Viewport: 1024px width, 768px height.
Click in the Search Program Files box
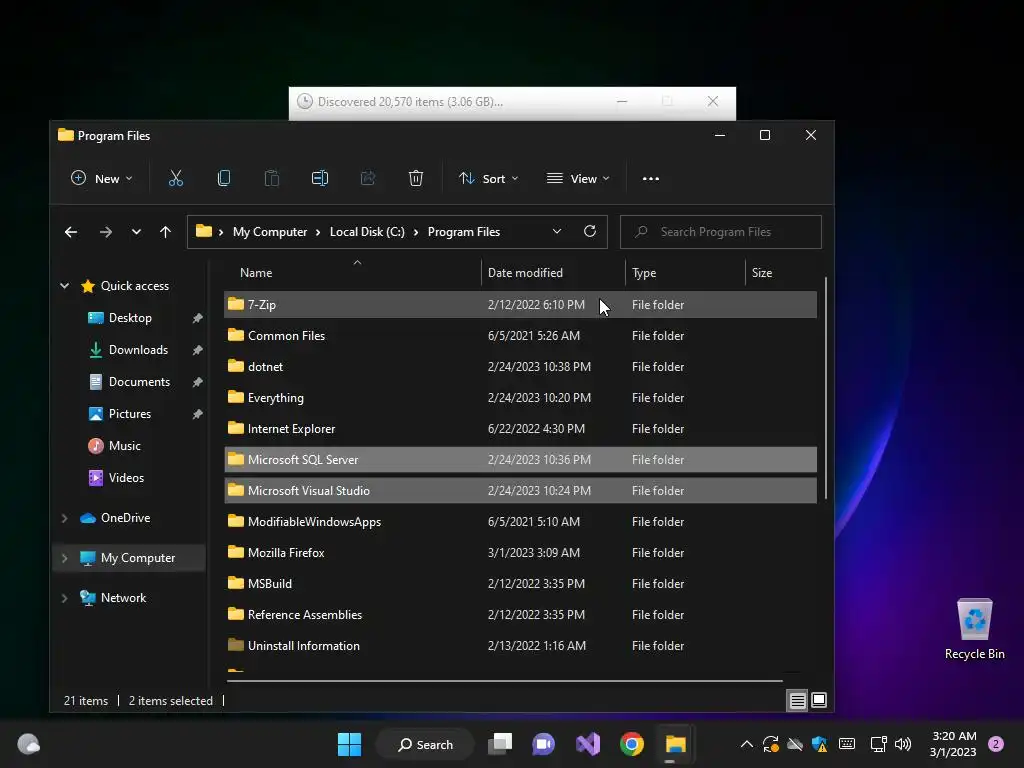click(x=720, y=232)
